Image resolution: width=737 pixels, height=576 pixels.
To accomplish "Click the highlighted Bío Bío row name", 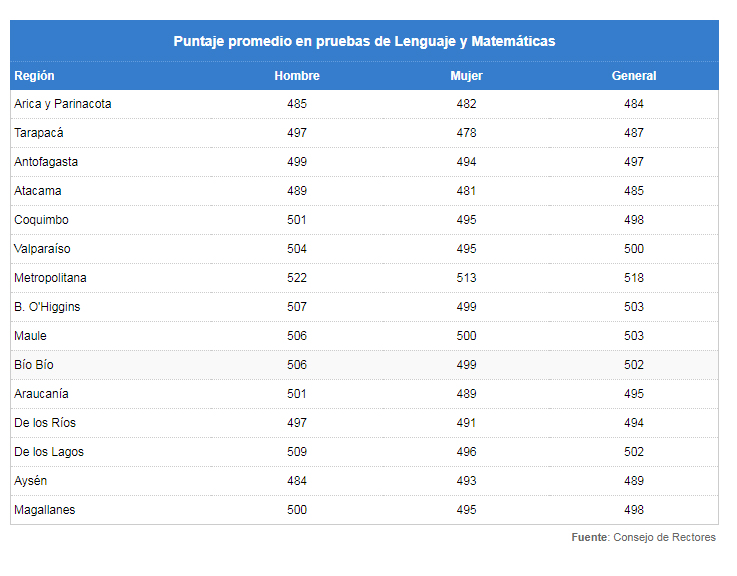I will pos(34,365).
